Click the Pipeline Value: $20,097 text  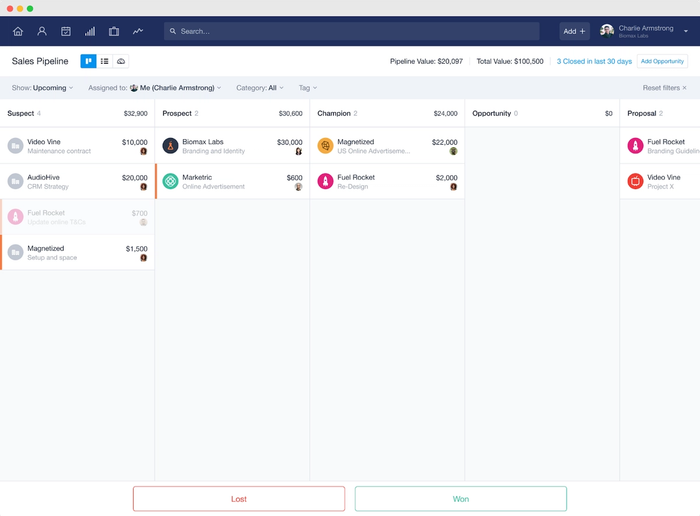(426, 61)
